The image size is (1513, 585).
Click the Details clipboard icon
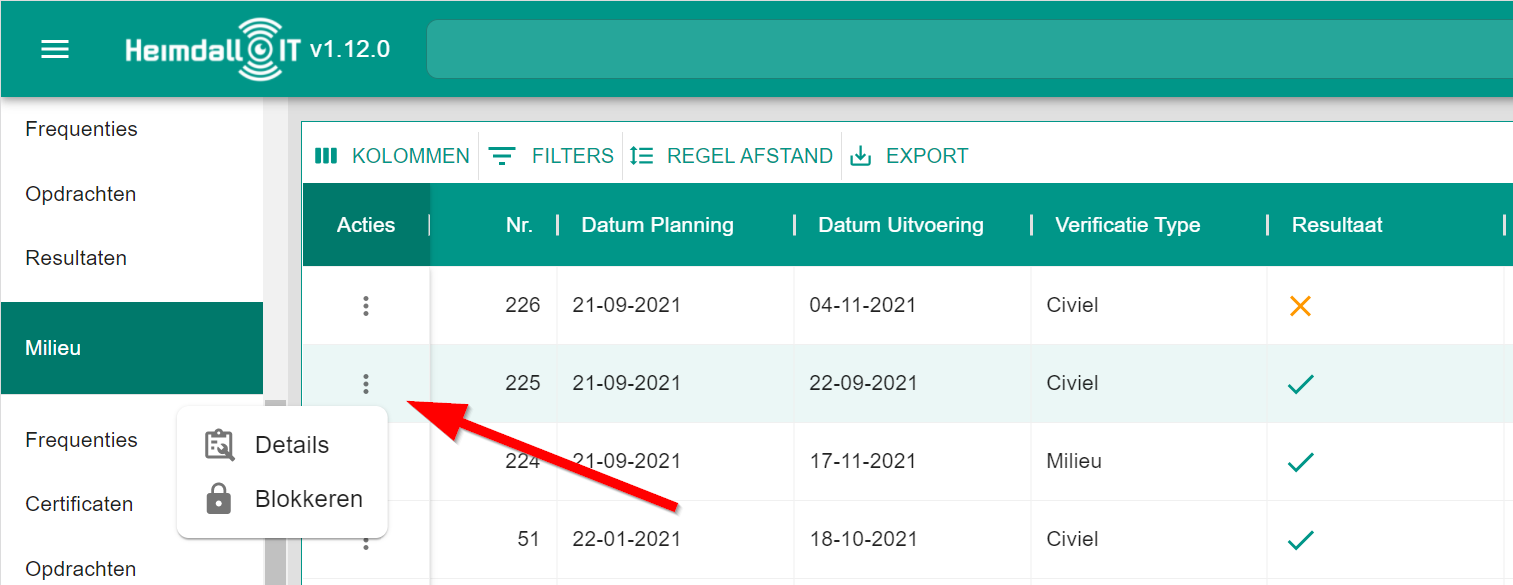(x=219, y=445)
